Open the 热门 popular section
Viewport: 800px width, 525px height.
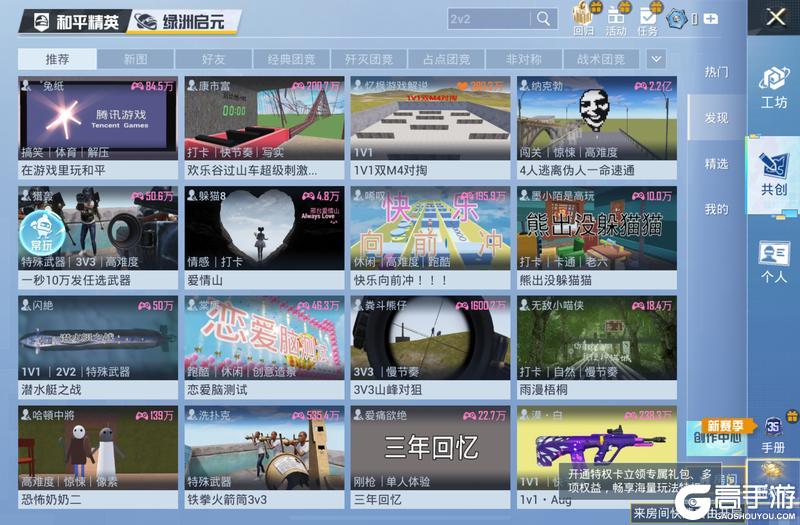(x=716, y=73)
